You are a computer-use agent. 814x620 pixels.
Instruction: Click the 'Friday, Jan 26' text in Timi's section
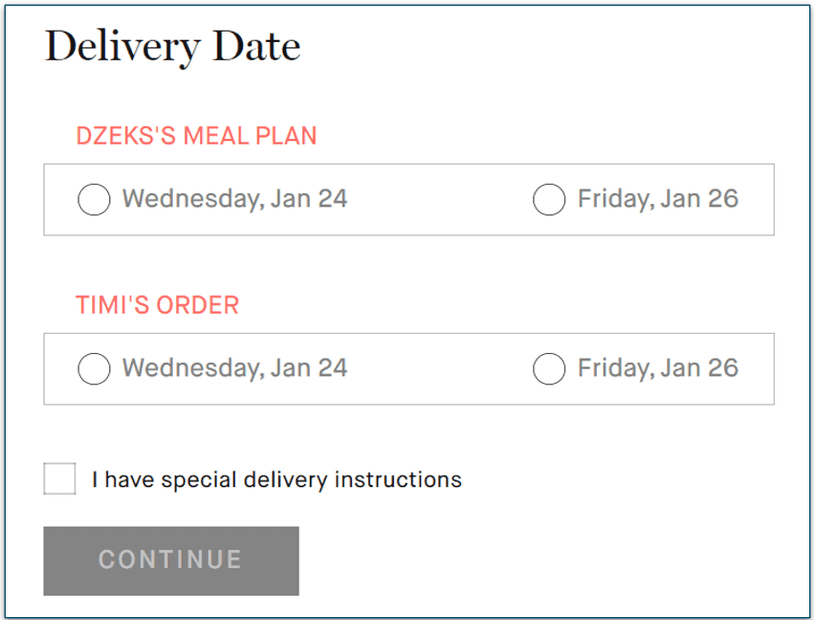pos(657,368)
